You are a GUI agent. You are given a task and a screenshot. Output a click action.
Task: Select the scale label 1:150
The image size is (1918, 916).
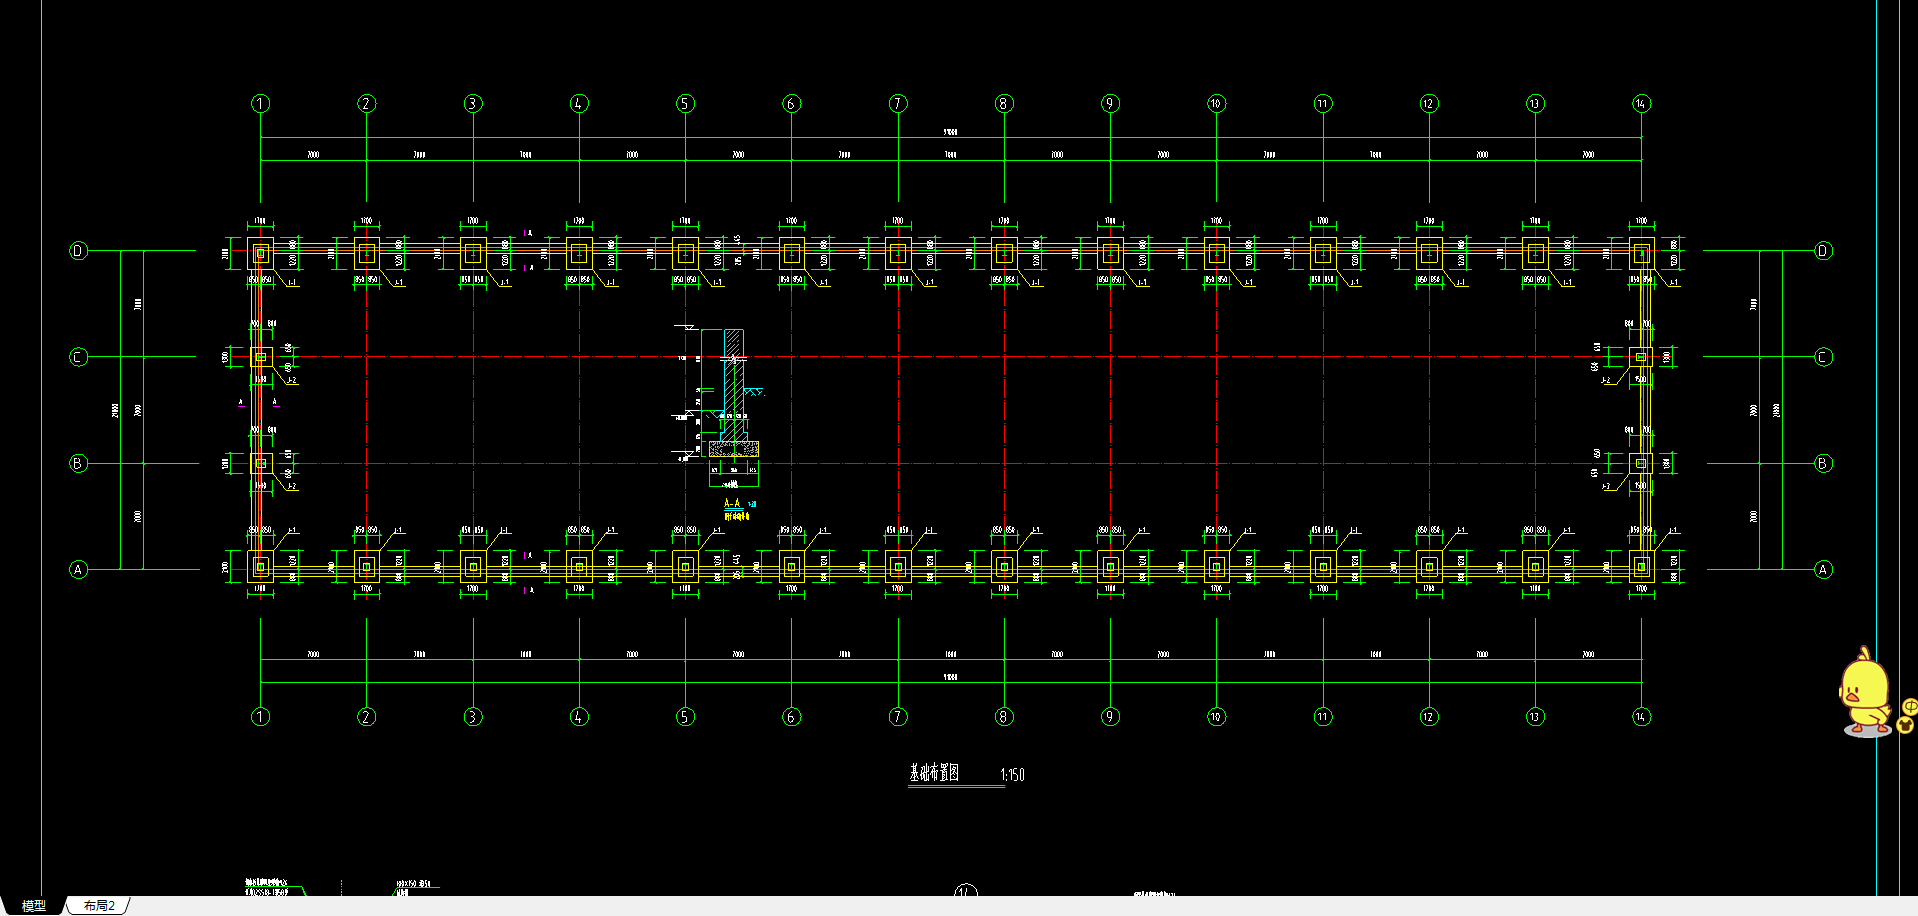[1012, 775]
